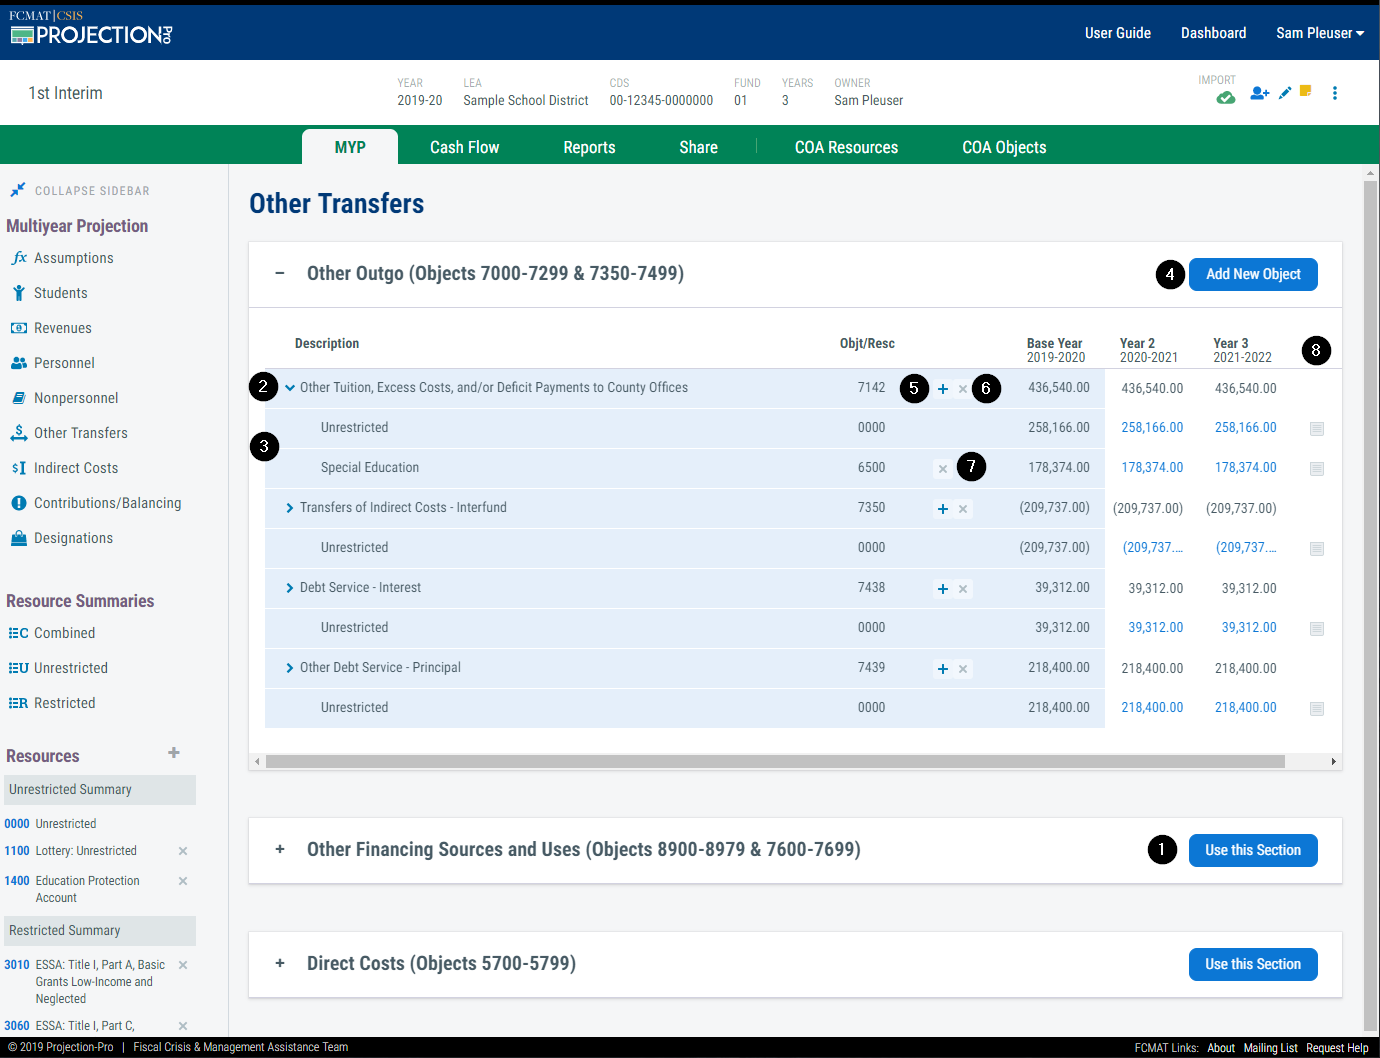Open note icon for Unrestricted 39,312.00 row

tap(1317, 629)
